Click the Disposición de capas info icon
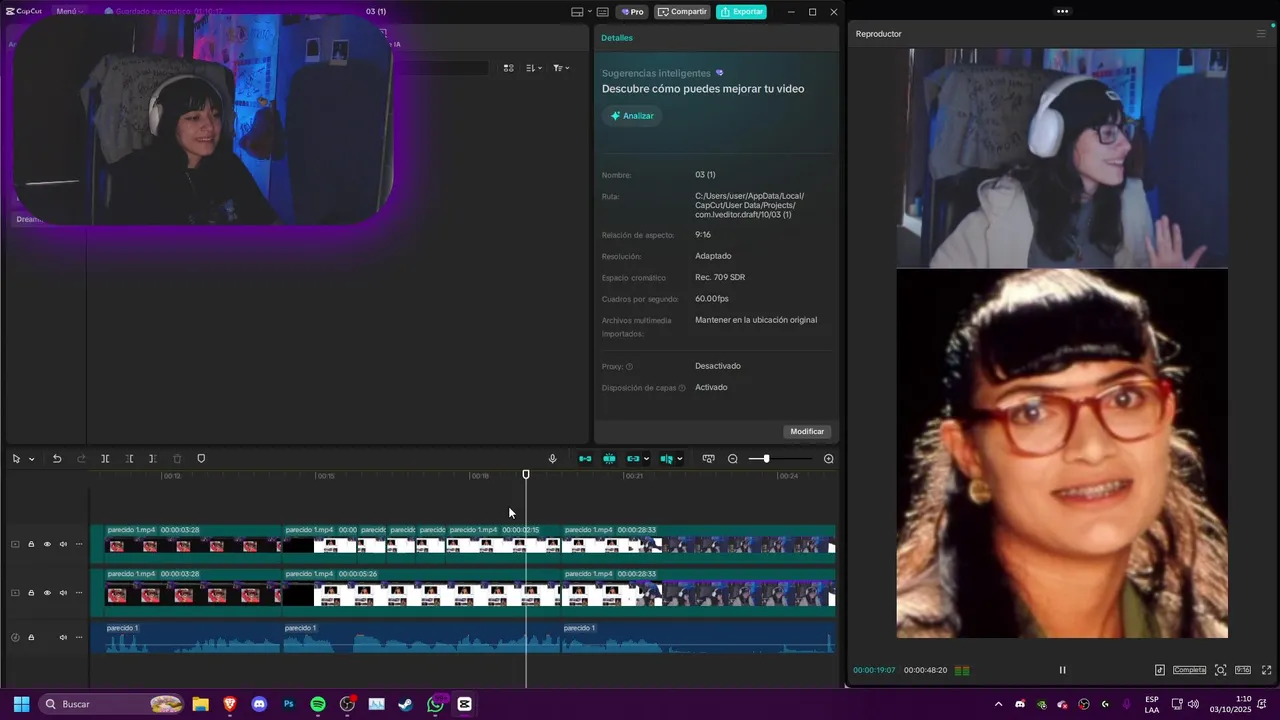This screenshot has height=720, width=1280. point(682,388)
